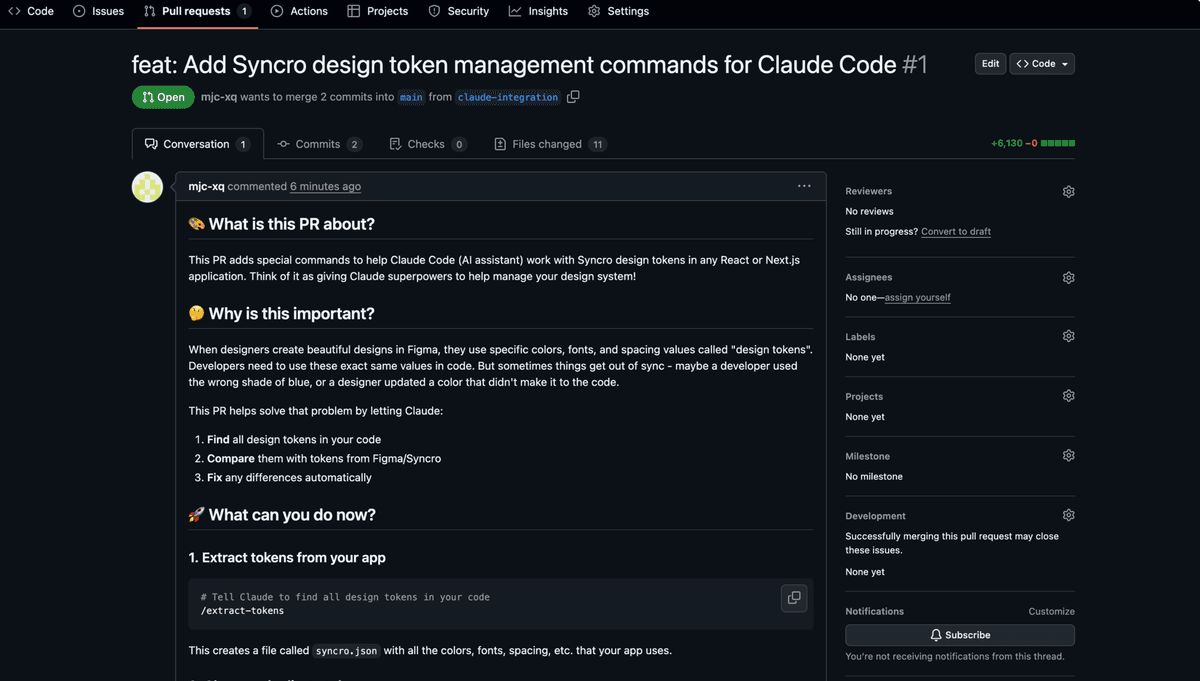Click the '/extract-tokens' command text
Viewport: 1200px width, 681px height.
[242, 610]
